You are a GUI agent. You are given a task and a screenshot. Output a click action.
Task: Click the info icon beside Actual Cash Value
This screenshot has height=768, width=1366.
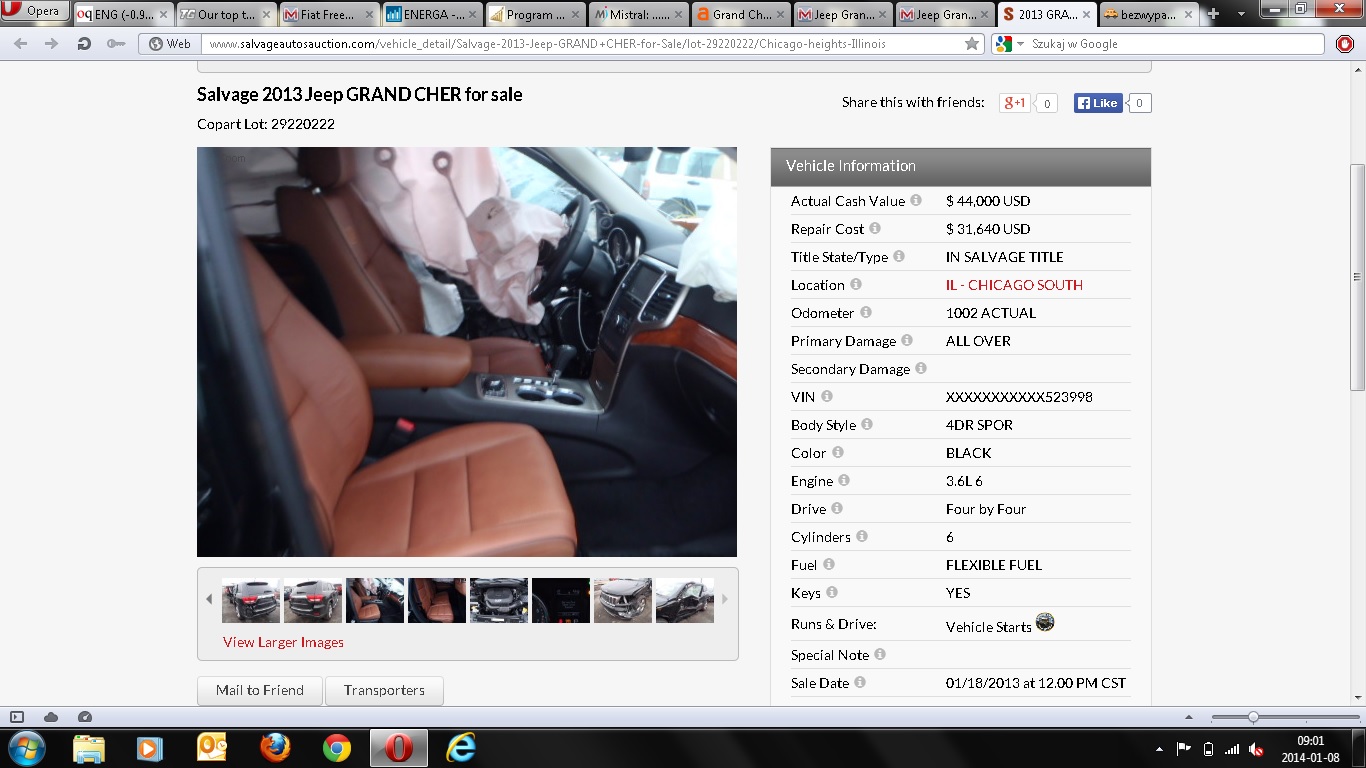coord(916,200)
